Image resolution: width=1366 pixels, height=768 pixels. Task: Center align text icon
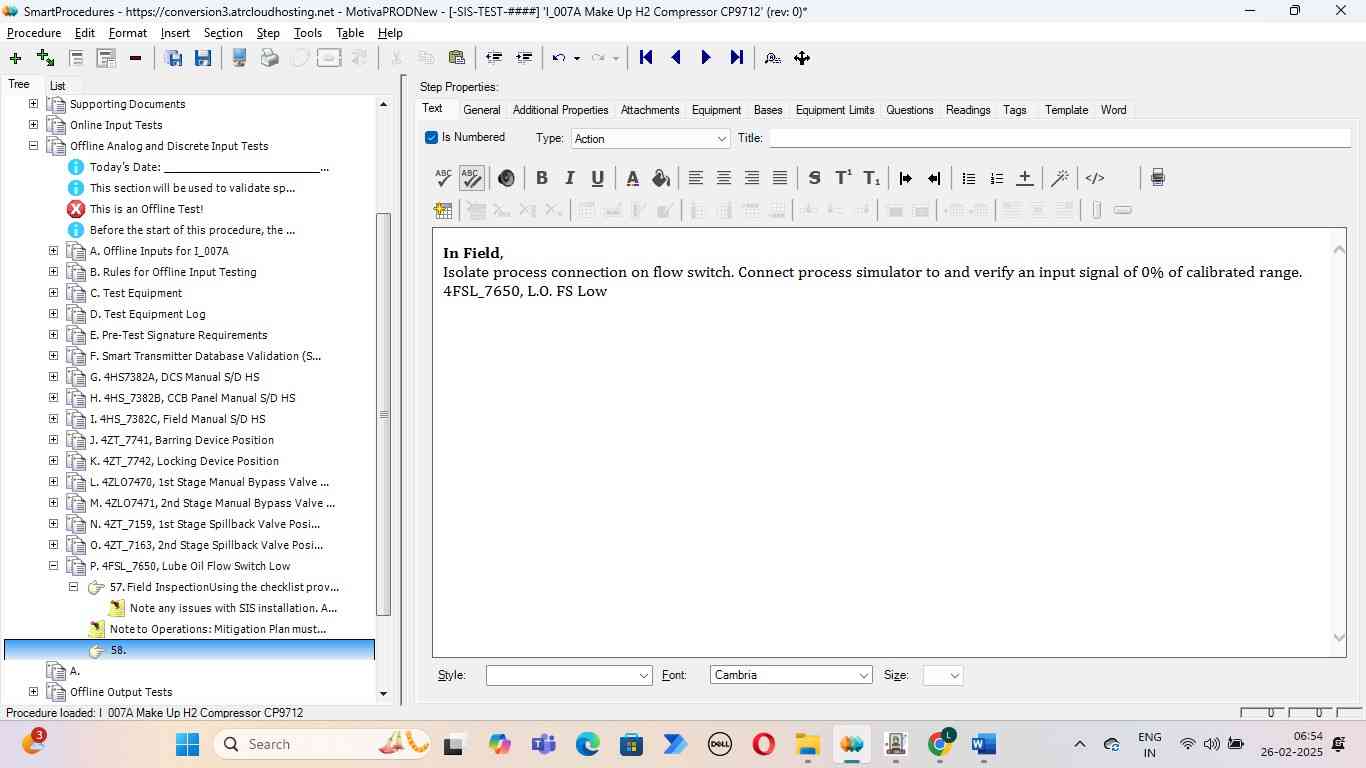point(724,178)
